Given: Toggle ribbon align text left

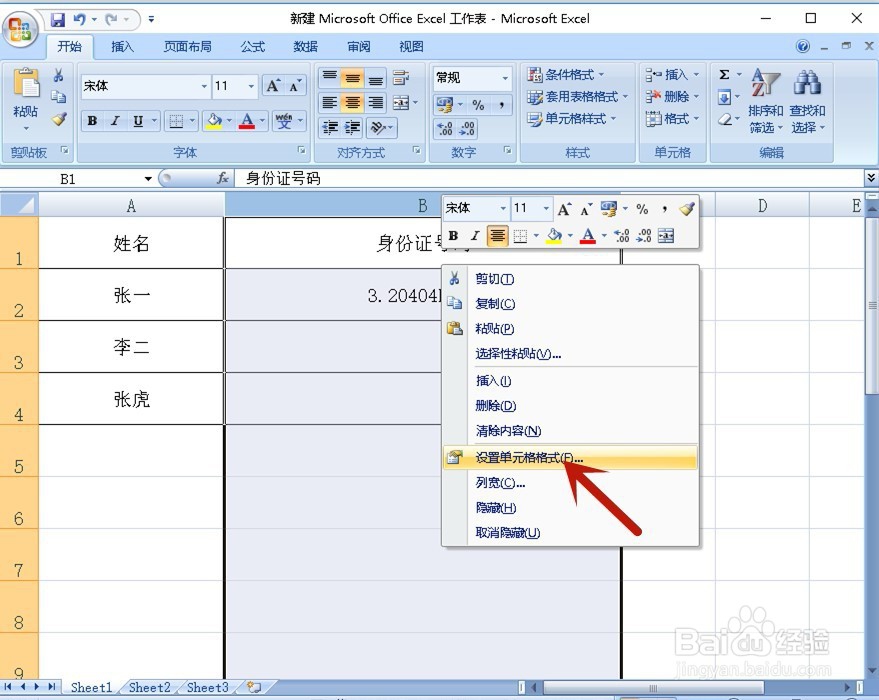Looking at the screenshot, I should (330, 103).
